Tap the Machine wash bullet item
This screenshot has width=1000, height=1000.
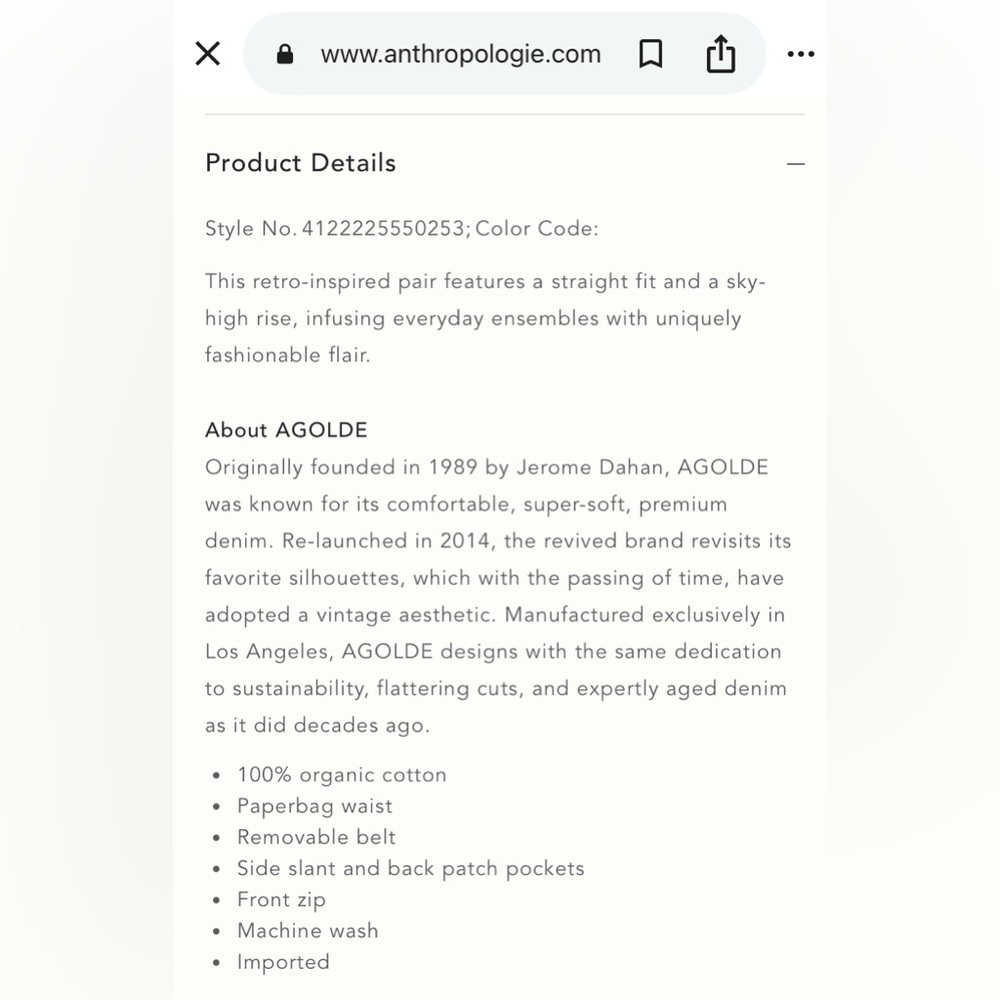point(307,930)
